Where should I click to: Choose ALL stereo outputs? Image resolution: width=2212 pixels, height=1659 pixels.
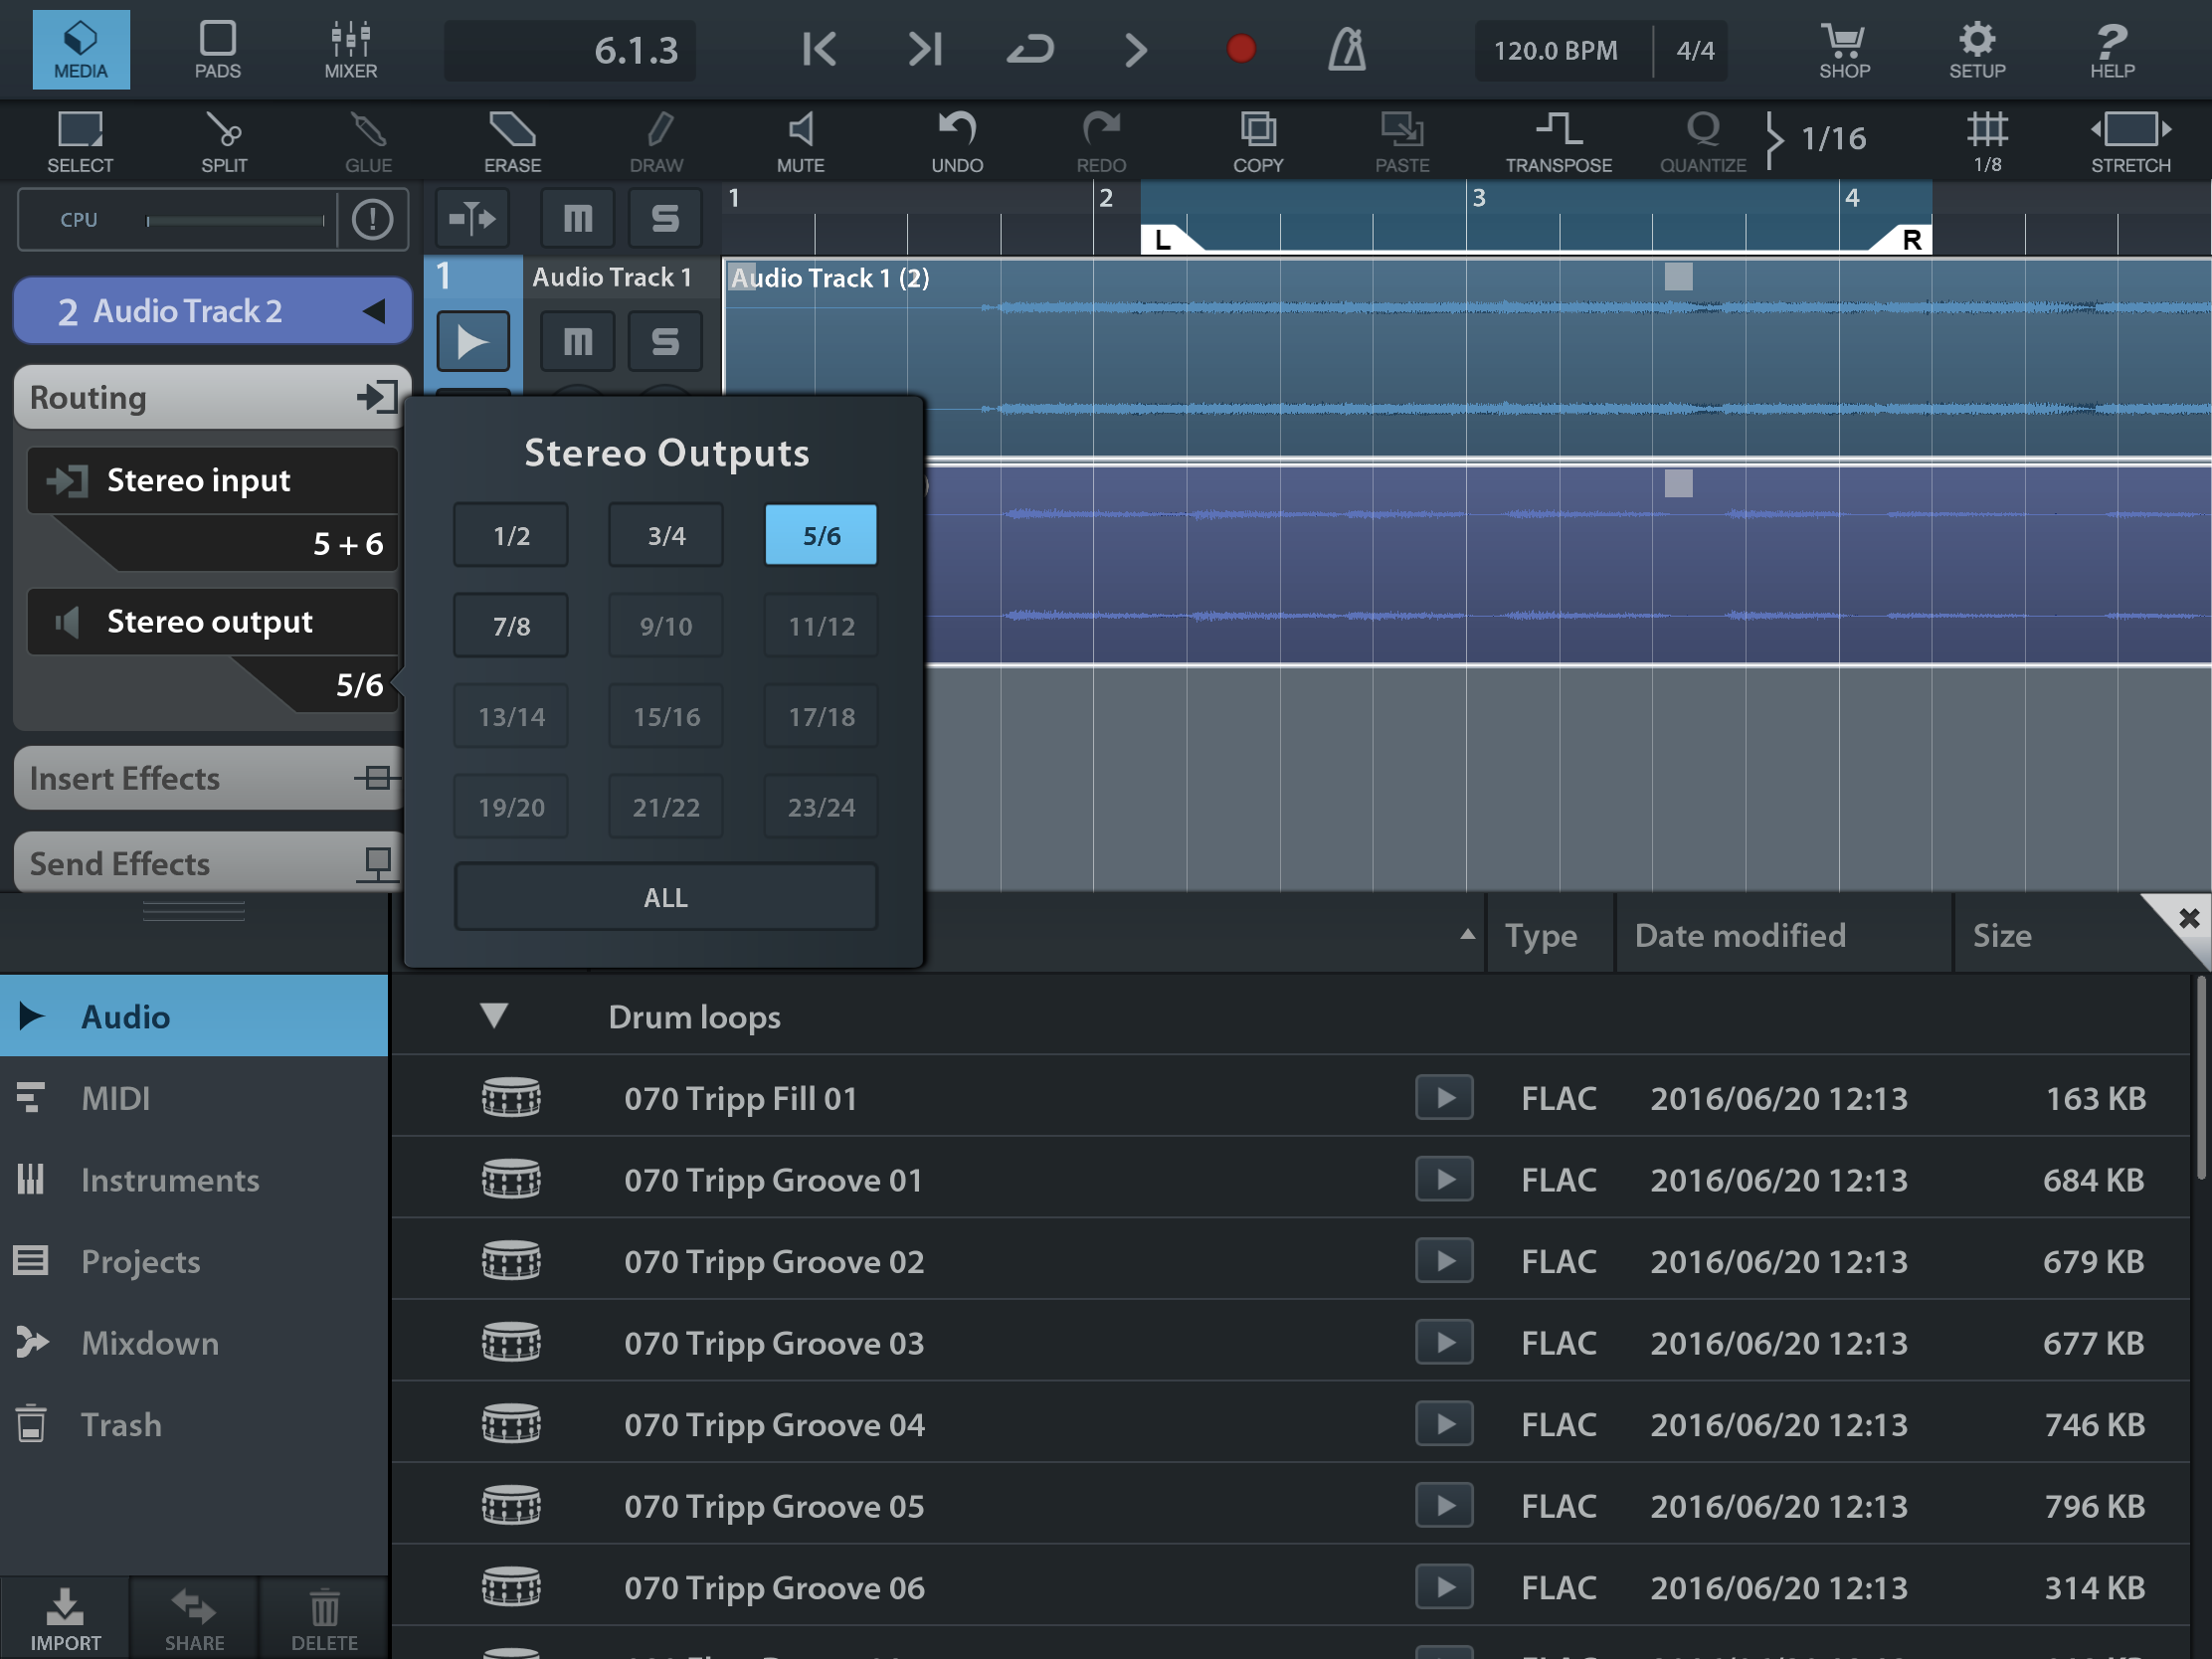pos(666,897)
